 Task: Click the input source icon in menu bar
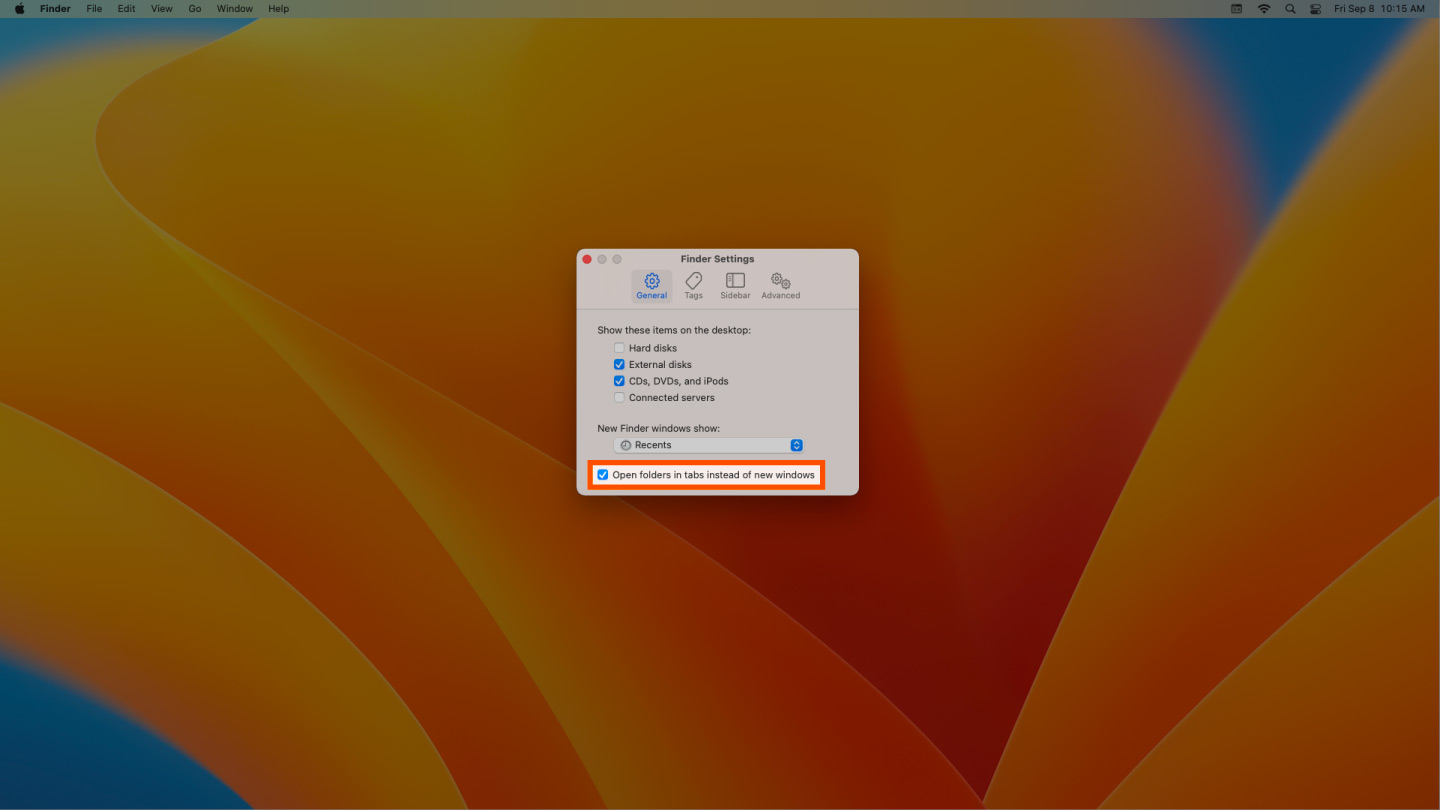[1236, 8]
